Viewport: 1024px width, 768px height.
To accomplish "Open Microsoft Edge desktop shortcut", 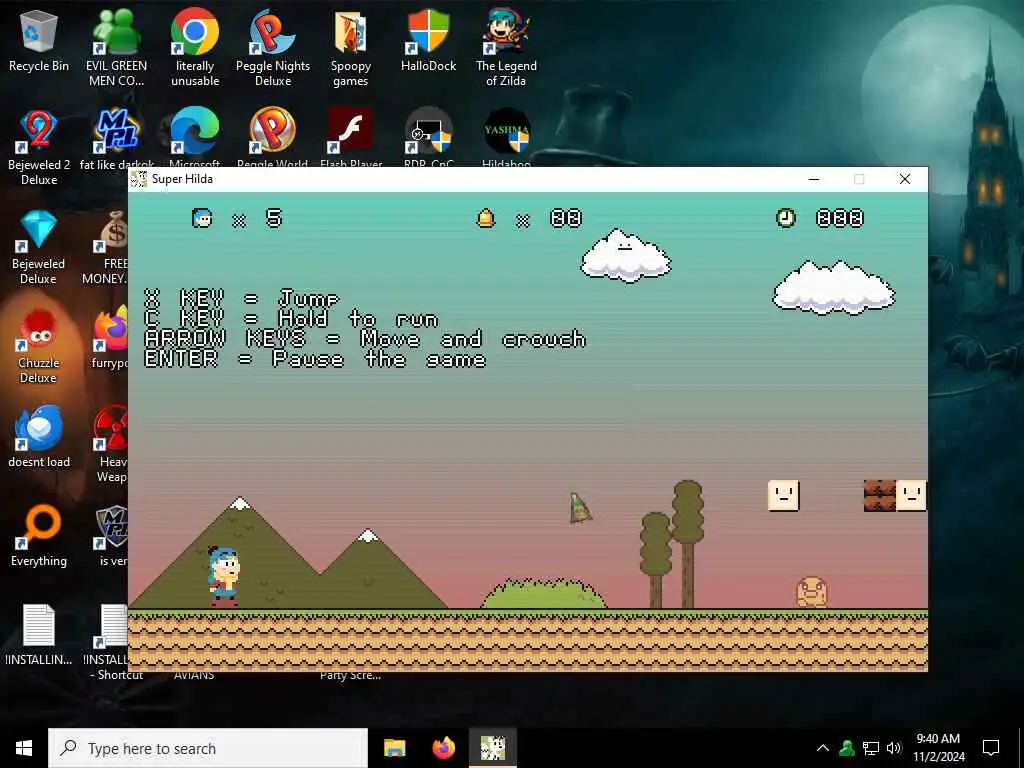I will tap(195, 137).
